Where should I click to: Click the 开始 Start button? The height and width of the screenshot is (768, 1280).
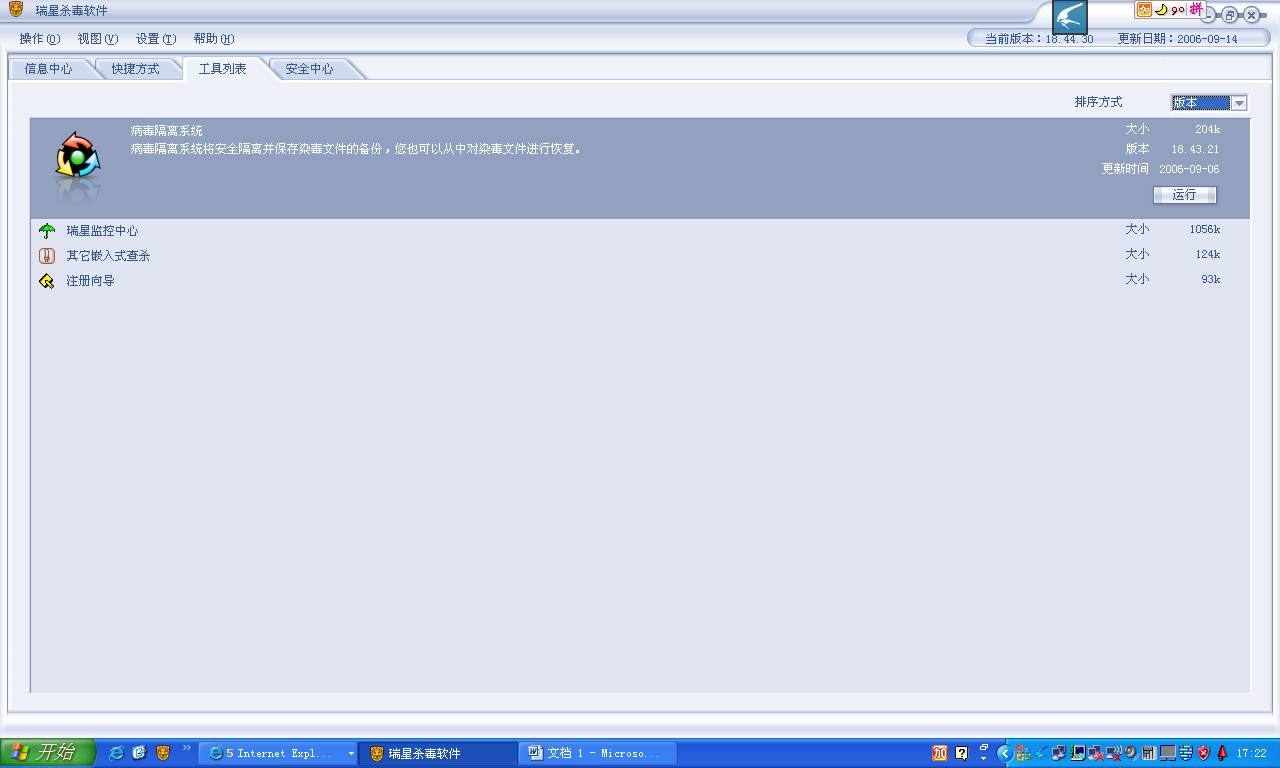pos(47,752)
